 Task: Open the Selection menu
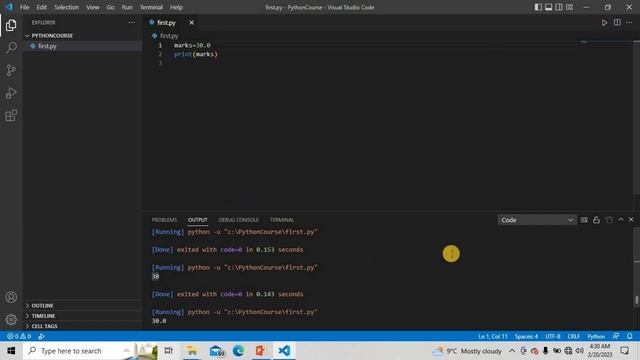(x=67, y=7)
